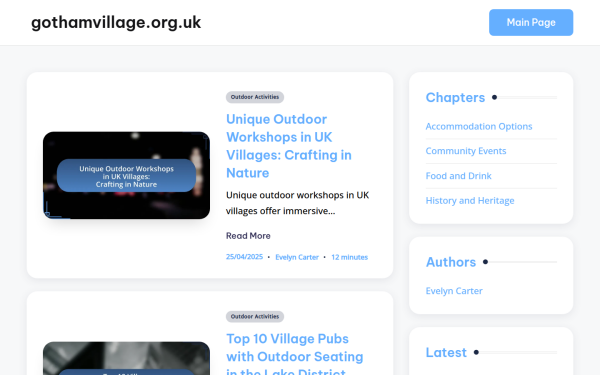Open History and Heritage chapter

click(x=470, y=201)
